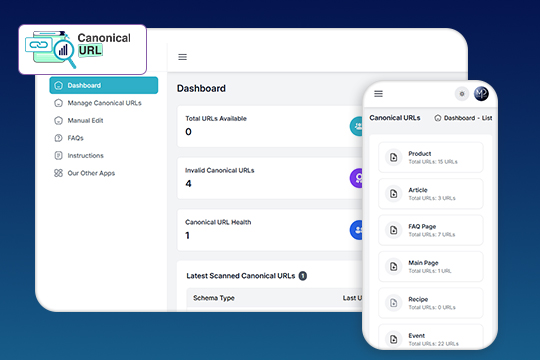The width and height of the screenshot is (540, 360).
Task: Click the Total URLs: 15 URLs text
Action: pos(433,162)
